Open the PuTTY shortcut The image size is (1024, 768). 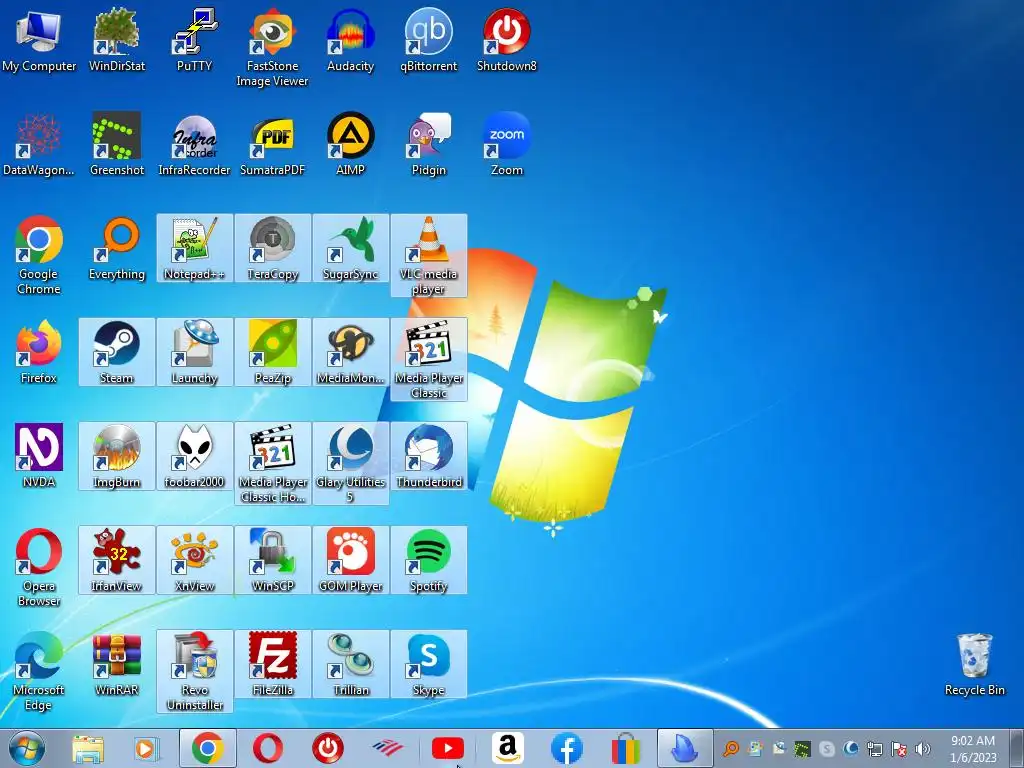(195, 39)
